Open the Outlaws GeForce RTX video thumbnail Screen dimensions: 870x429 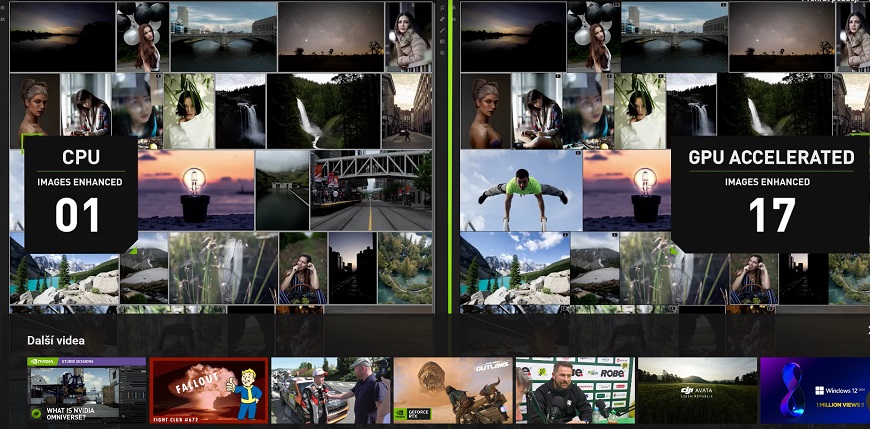[453, 390]
